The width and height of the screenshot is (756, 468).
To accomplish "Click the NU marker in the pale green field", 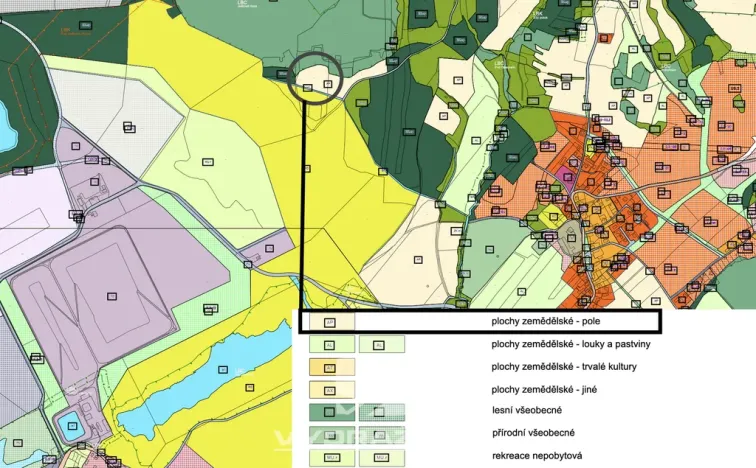I will click(207, 162).
